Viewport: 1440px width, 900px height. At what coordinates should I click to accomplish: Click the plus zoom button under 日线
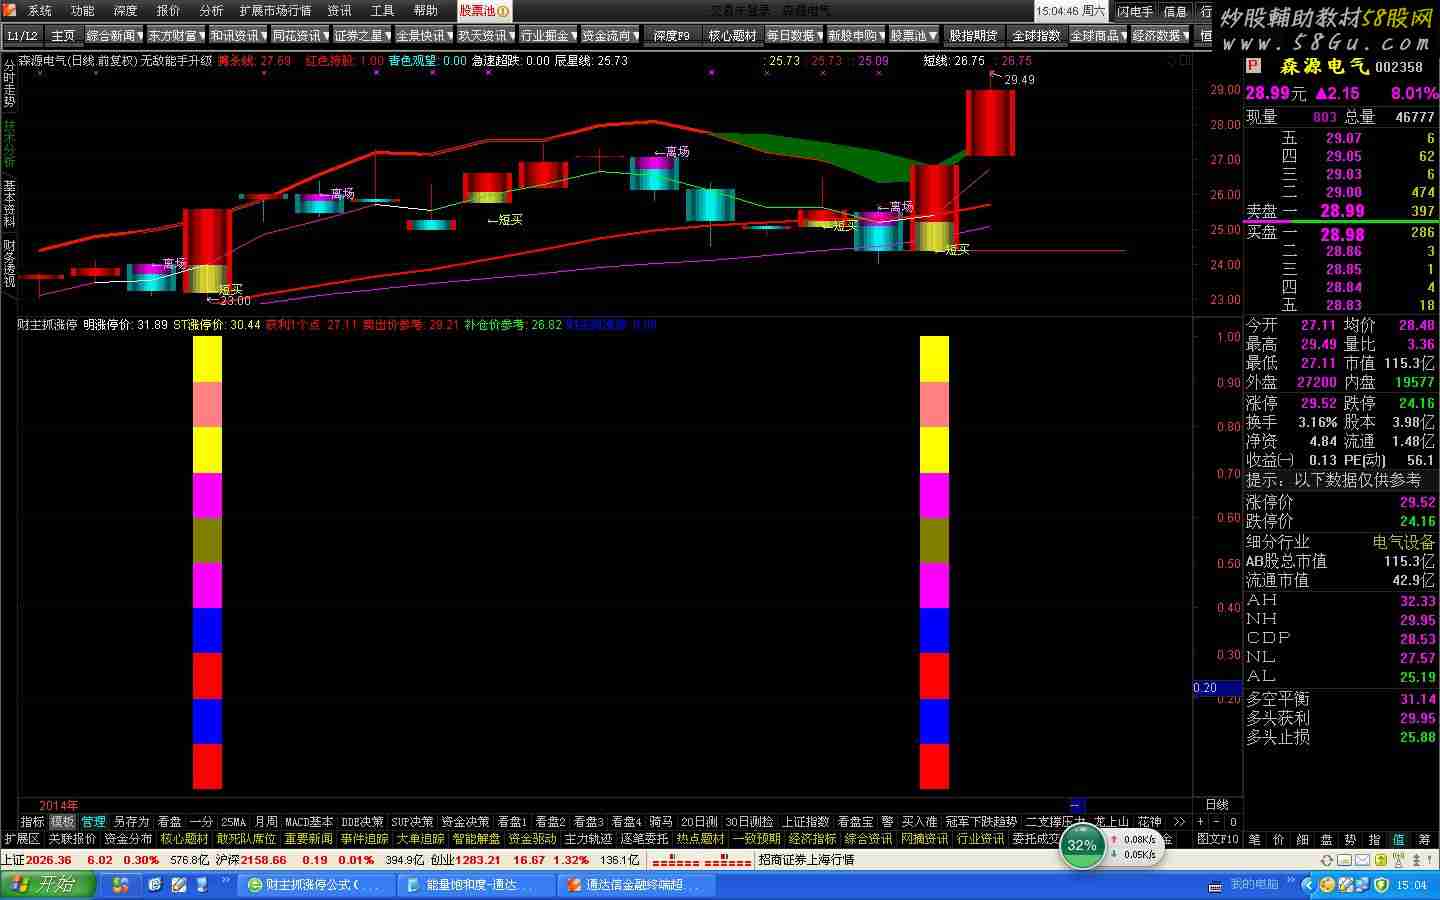(x=1201, y=822)
